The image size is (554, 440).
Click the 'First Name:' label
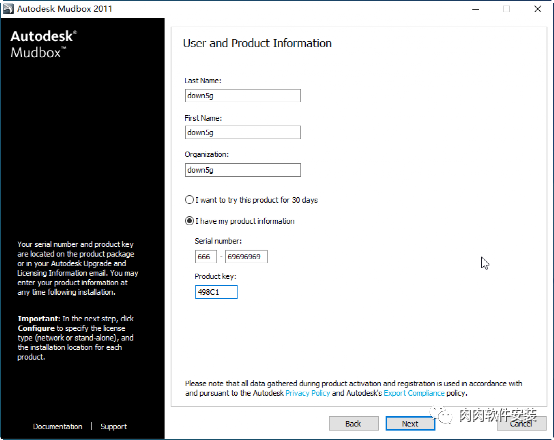(203, 118)
